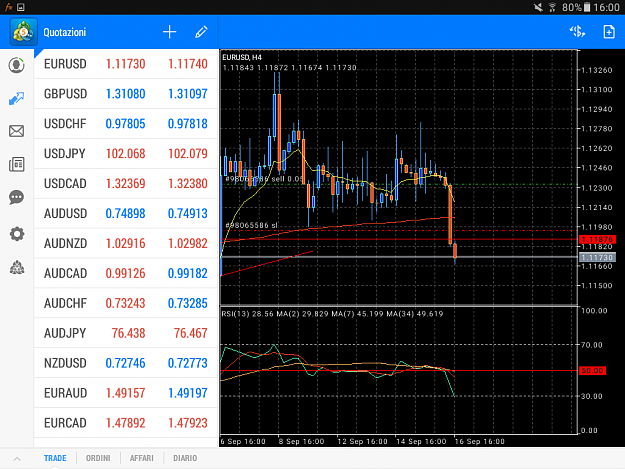Select the AUDNZD quote row
Image resolution: width=625 pixels, height=469 pixels.
pos(126,243)
